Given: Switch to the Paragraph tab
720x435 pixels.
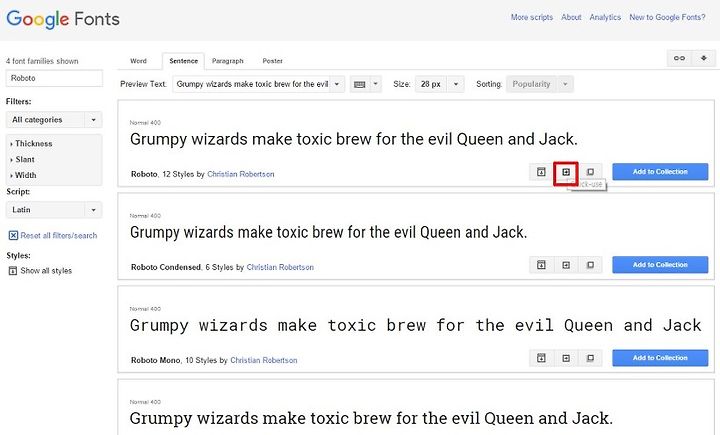Looking at the screenshot, I should 228,61.
